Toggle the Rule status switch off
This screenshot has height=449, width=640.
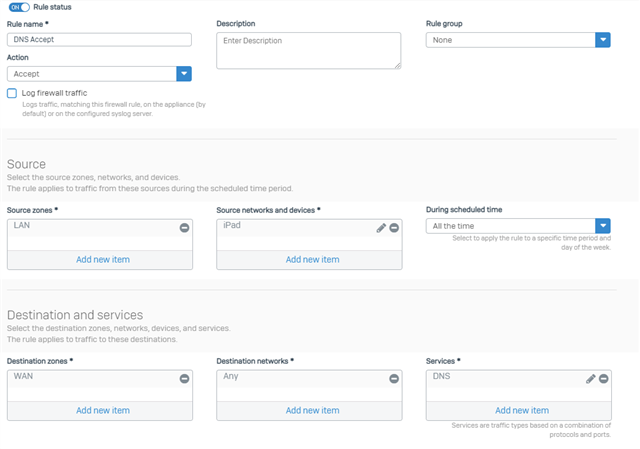19,7
